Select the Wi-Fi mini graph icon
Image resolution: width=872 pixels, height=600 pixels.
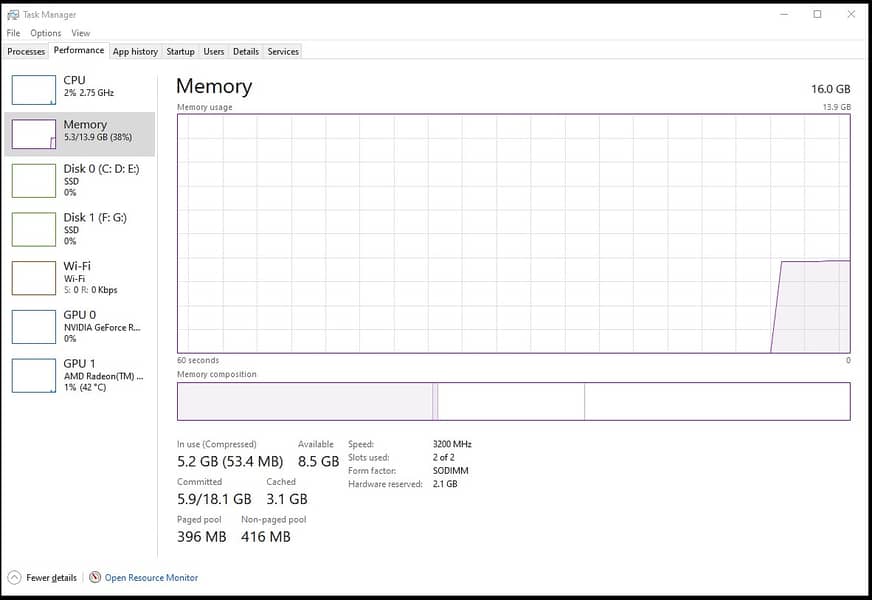click(34, 278)
